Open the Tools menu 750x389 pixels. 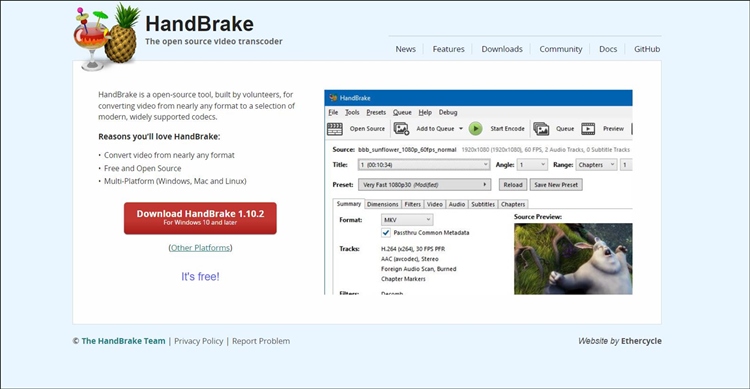click(x=352, y=112)
